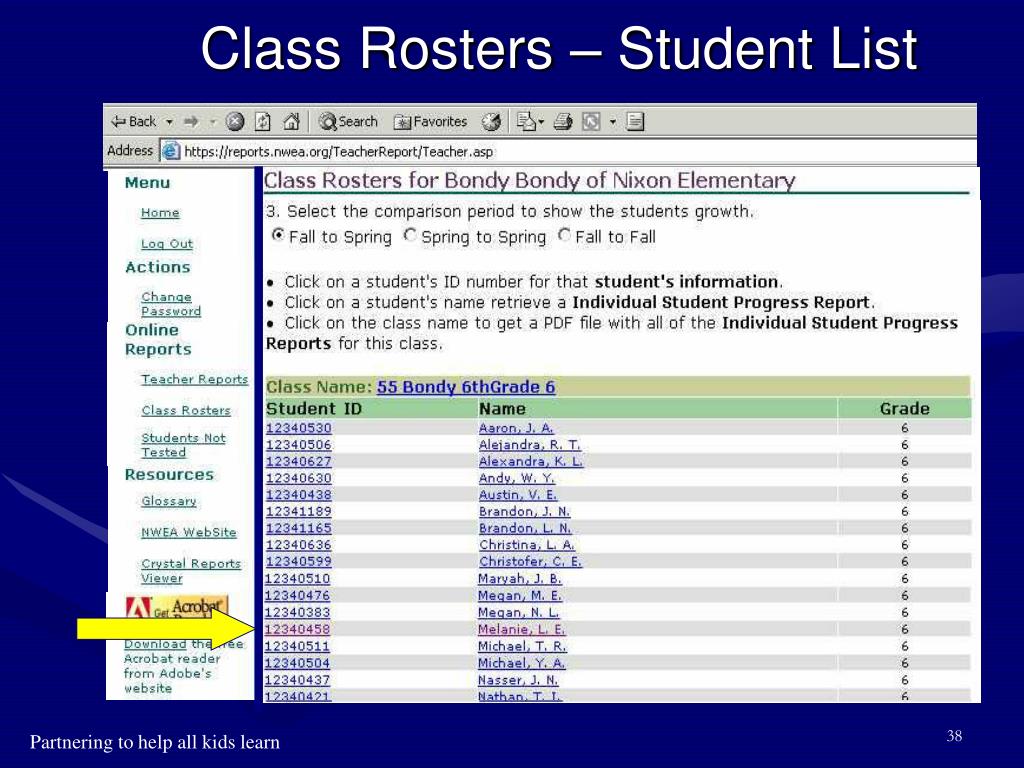This screenshot has height=768, width=1024.
Task: Click the browser Home icon
Action: click(291, 121)
